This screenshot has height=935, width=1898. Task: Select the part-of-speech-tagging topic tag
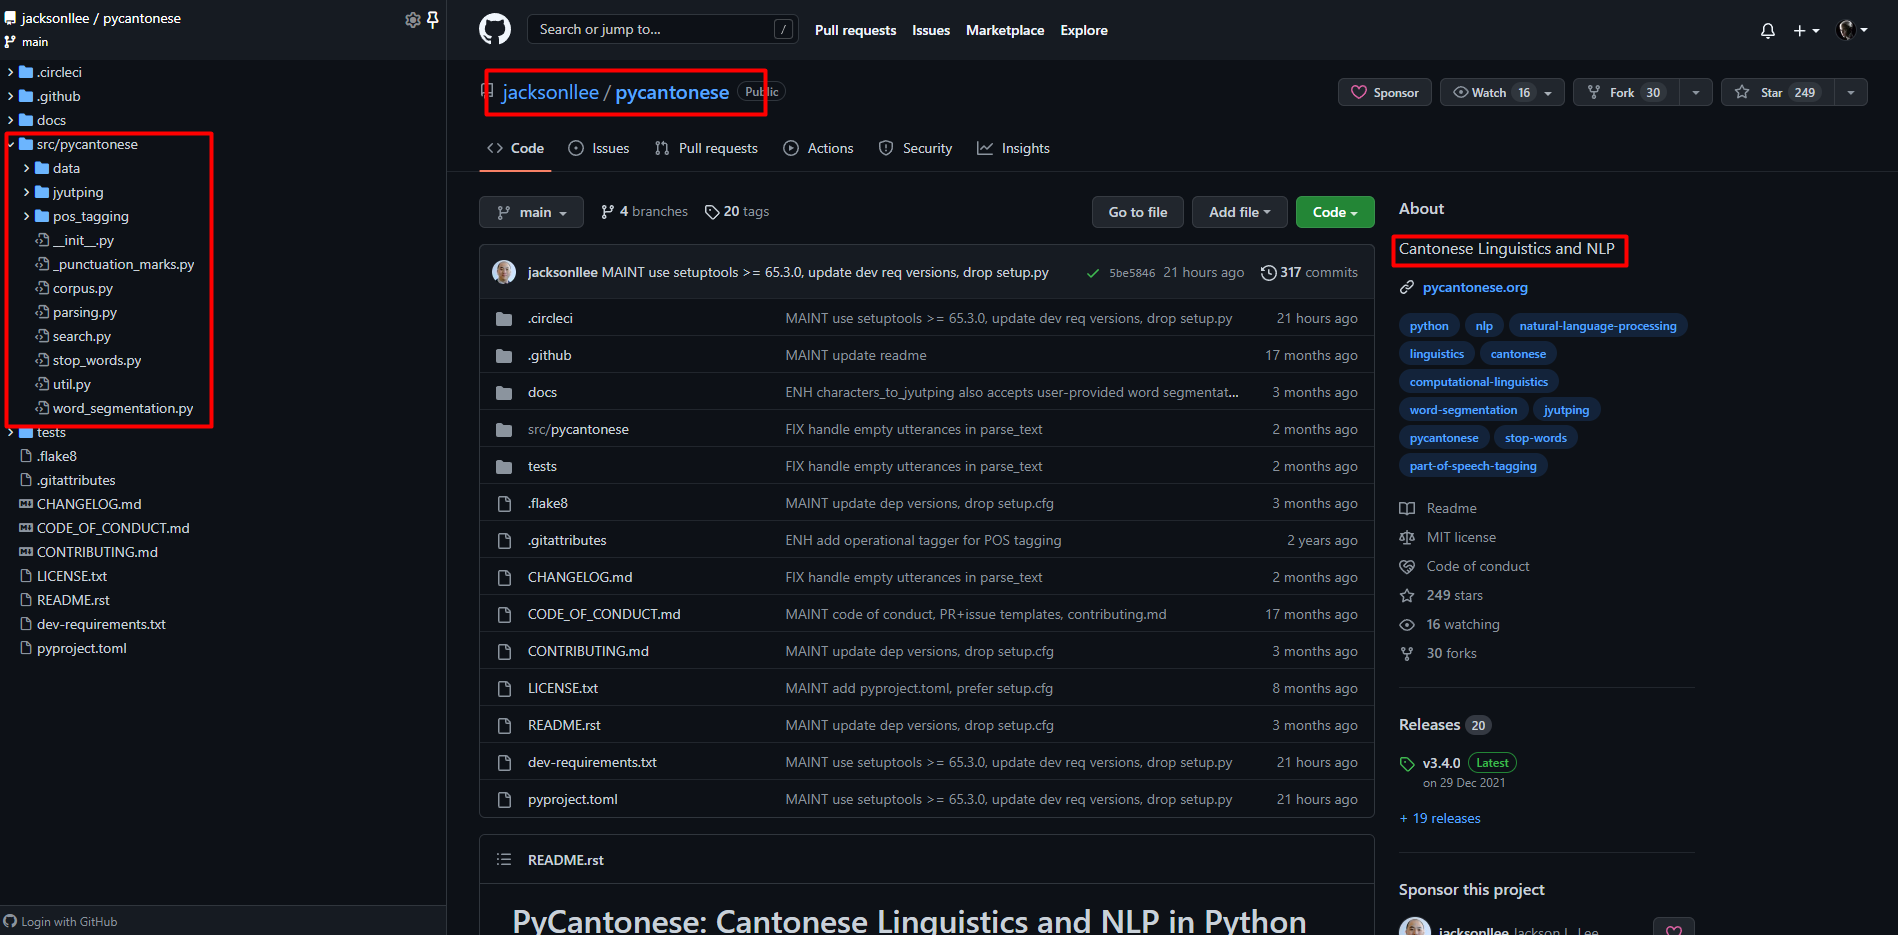coord(1473,466)
